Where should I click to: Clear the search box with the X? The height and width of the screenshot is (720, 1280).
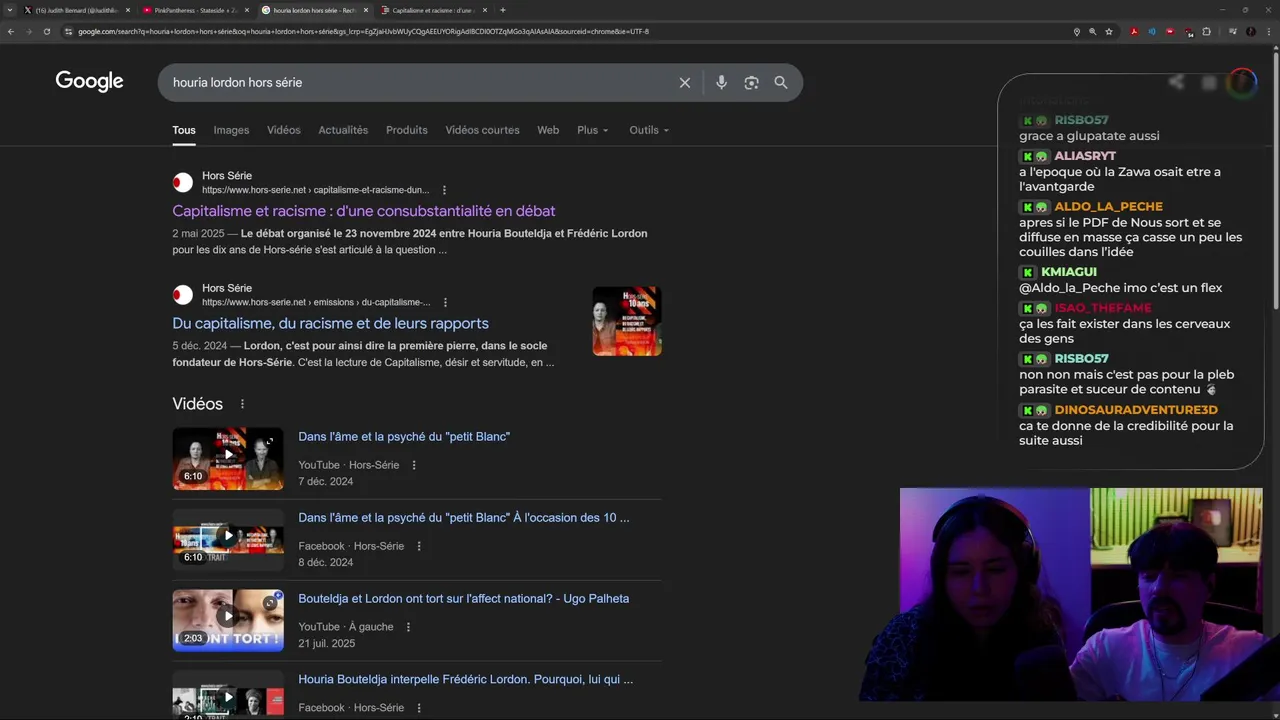pyautogui.click(x=685, y=83)
